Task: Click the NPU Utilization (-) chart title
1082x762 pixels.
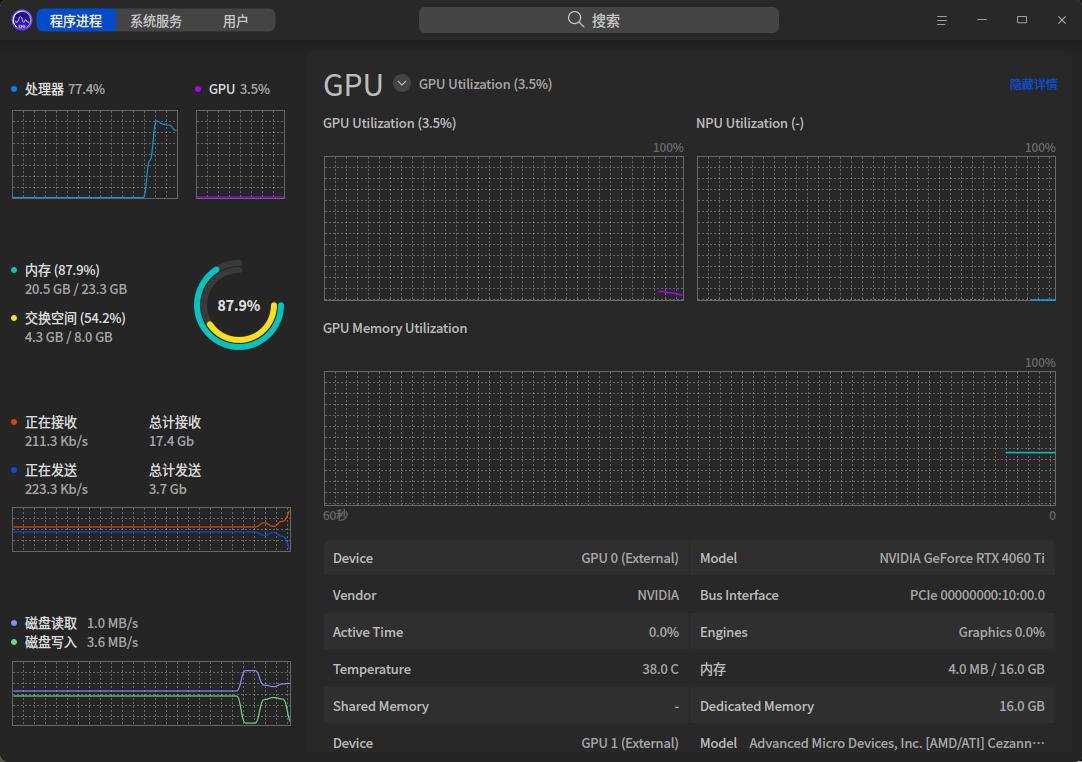Action: tap(749, 124)
